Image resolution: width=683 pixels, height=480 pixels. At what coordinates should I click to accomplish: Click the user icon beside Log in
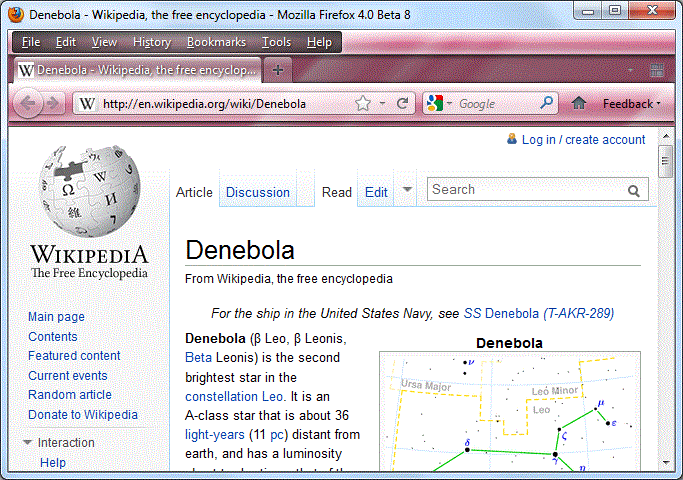[512, 139]
